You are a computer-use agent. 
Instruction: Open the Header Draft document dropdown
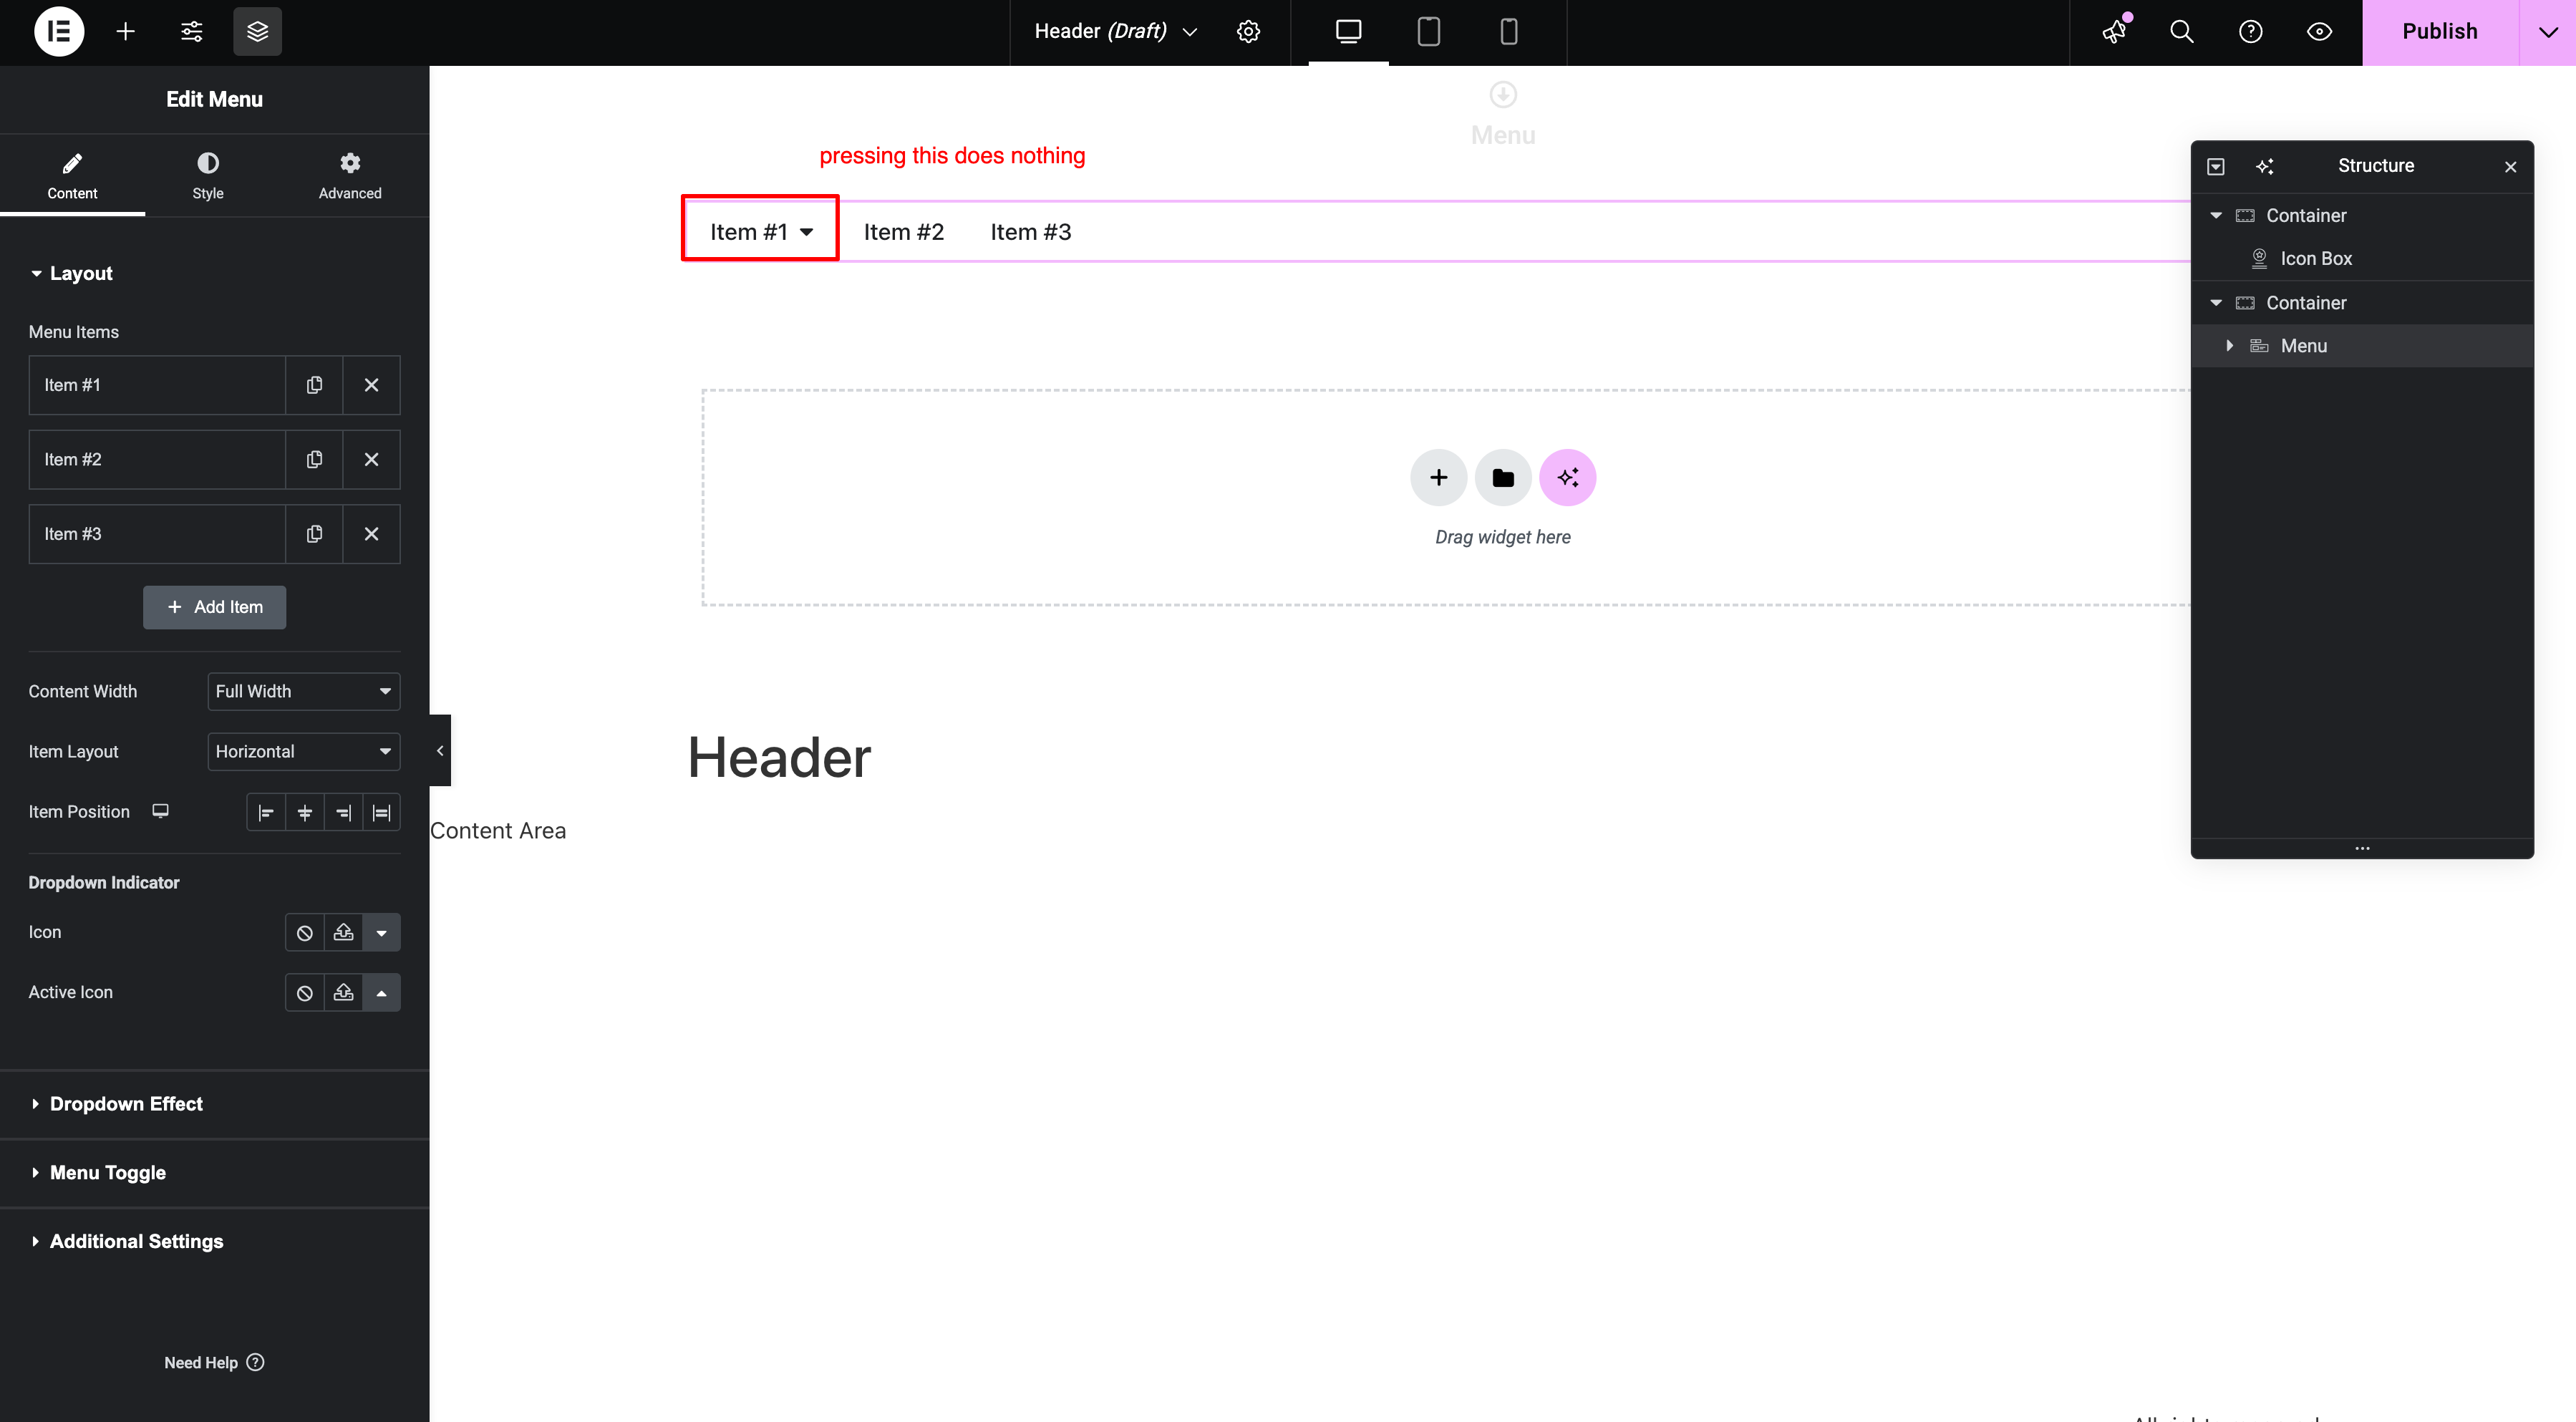[x=1115, y=31]
